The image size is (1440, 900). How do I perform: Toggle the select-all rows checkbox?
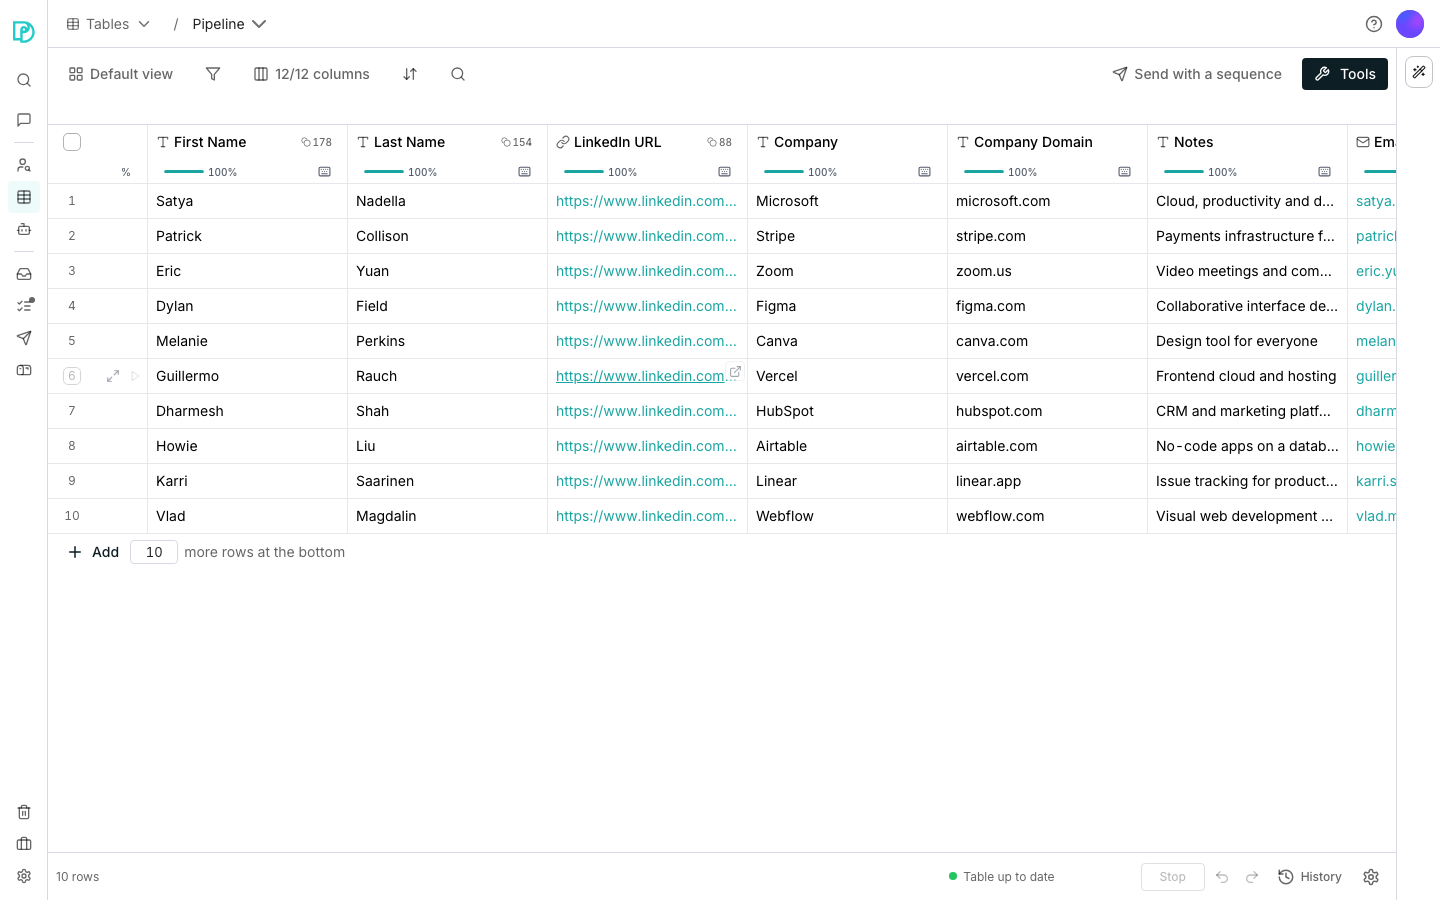72,142
